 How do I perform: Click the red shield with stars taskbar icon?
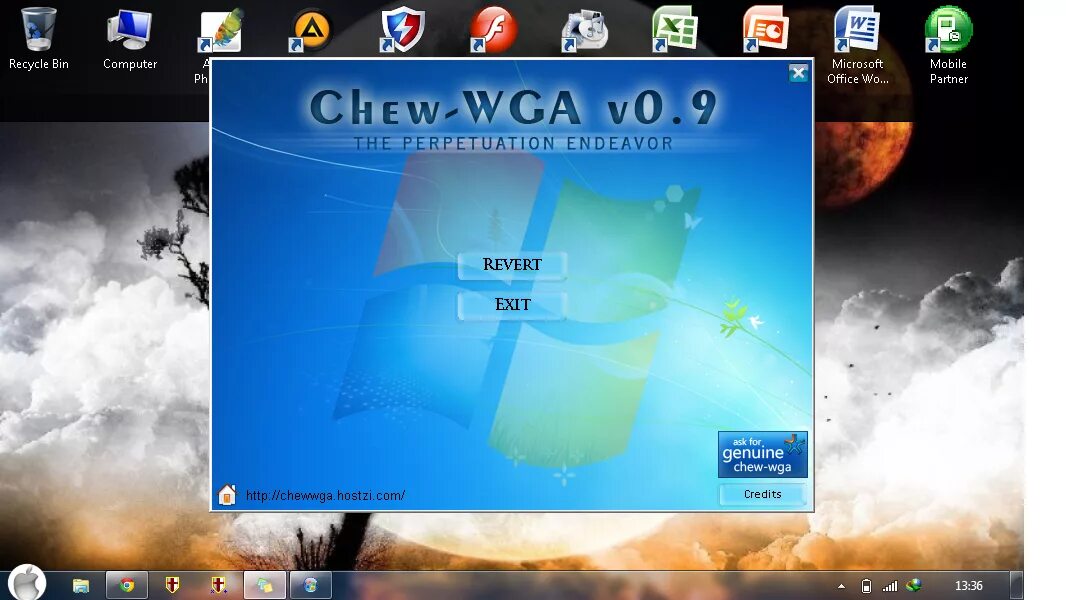(x=218, y=584)
